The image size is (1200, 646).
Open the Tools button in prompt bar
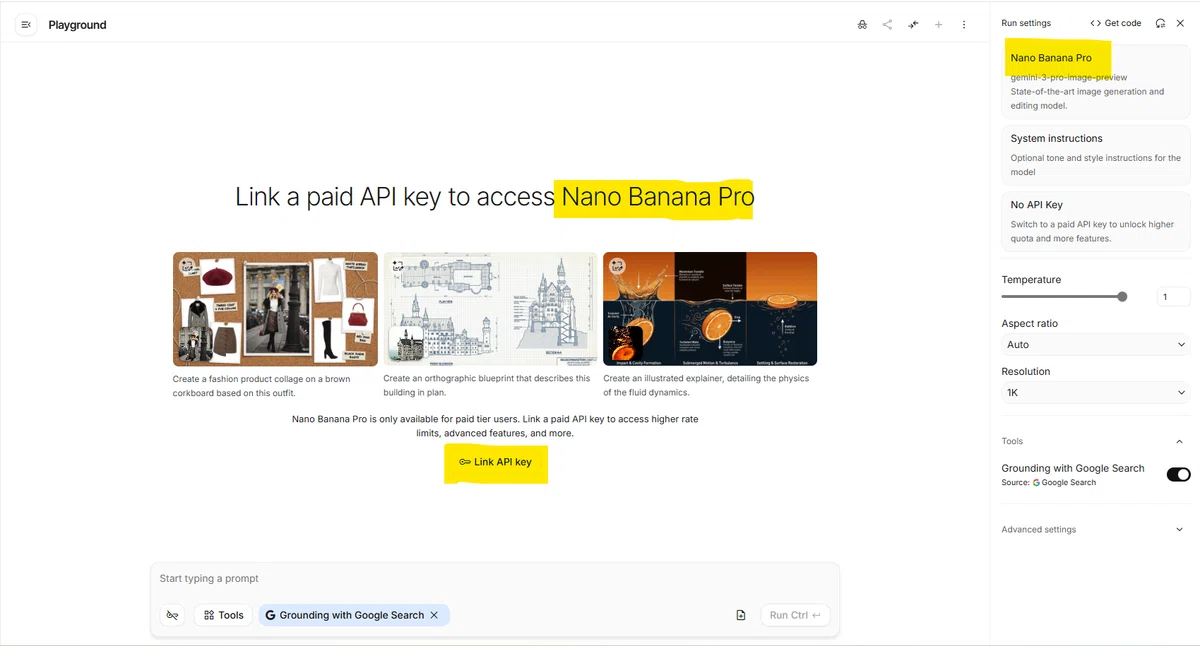(x=223, y=615)
